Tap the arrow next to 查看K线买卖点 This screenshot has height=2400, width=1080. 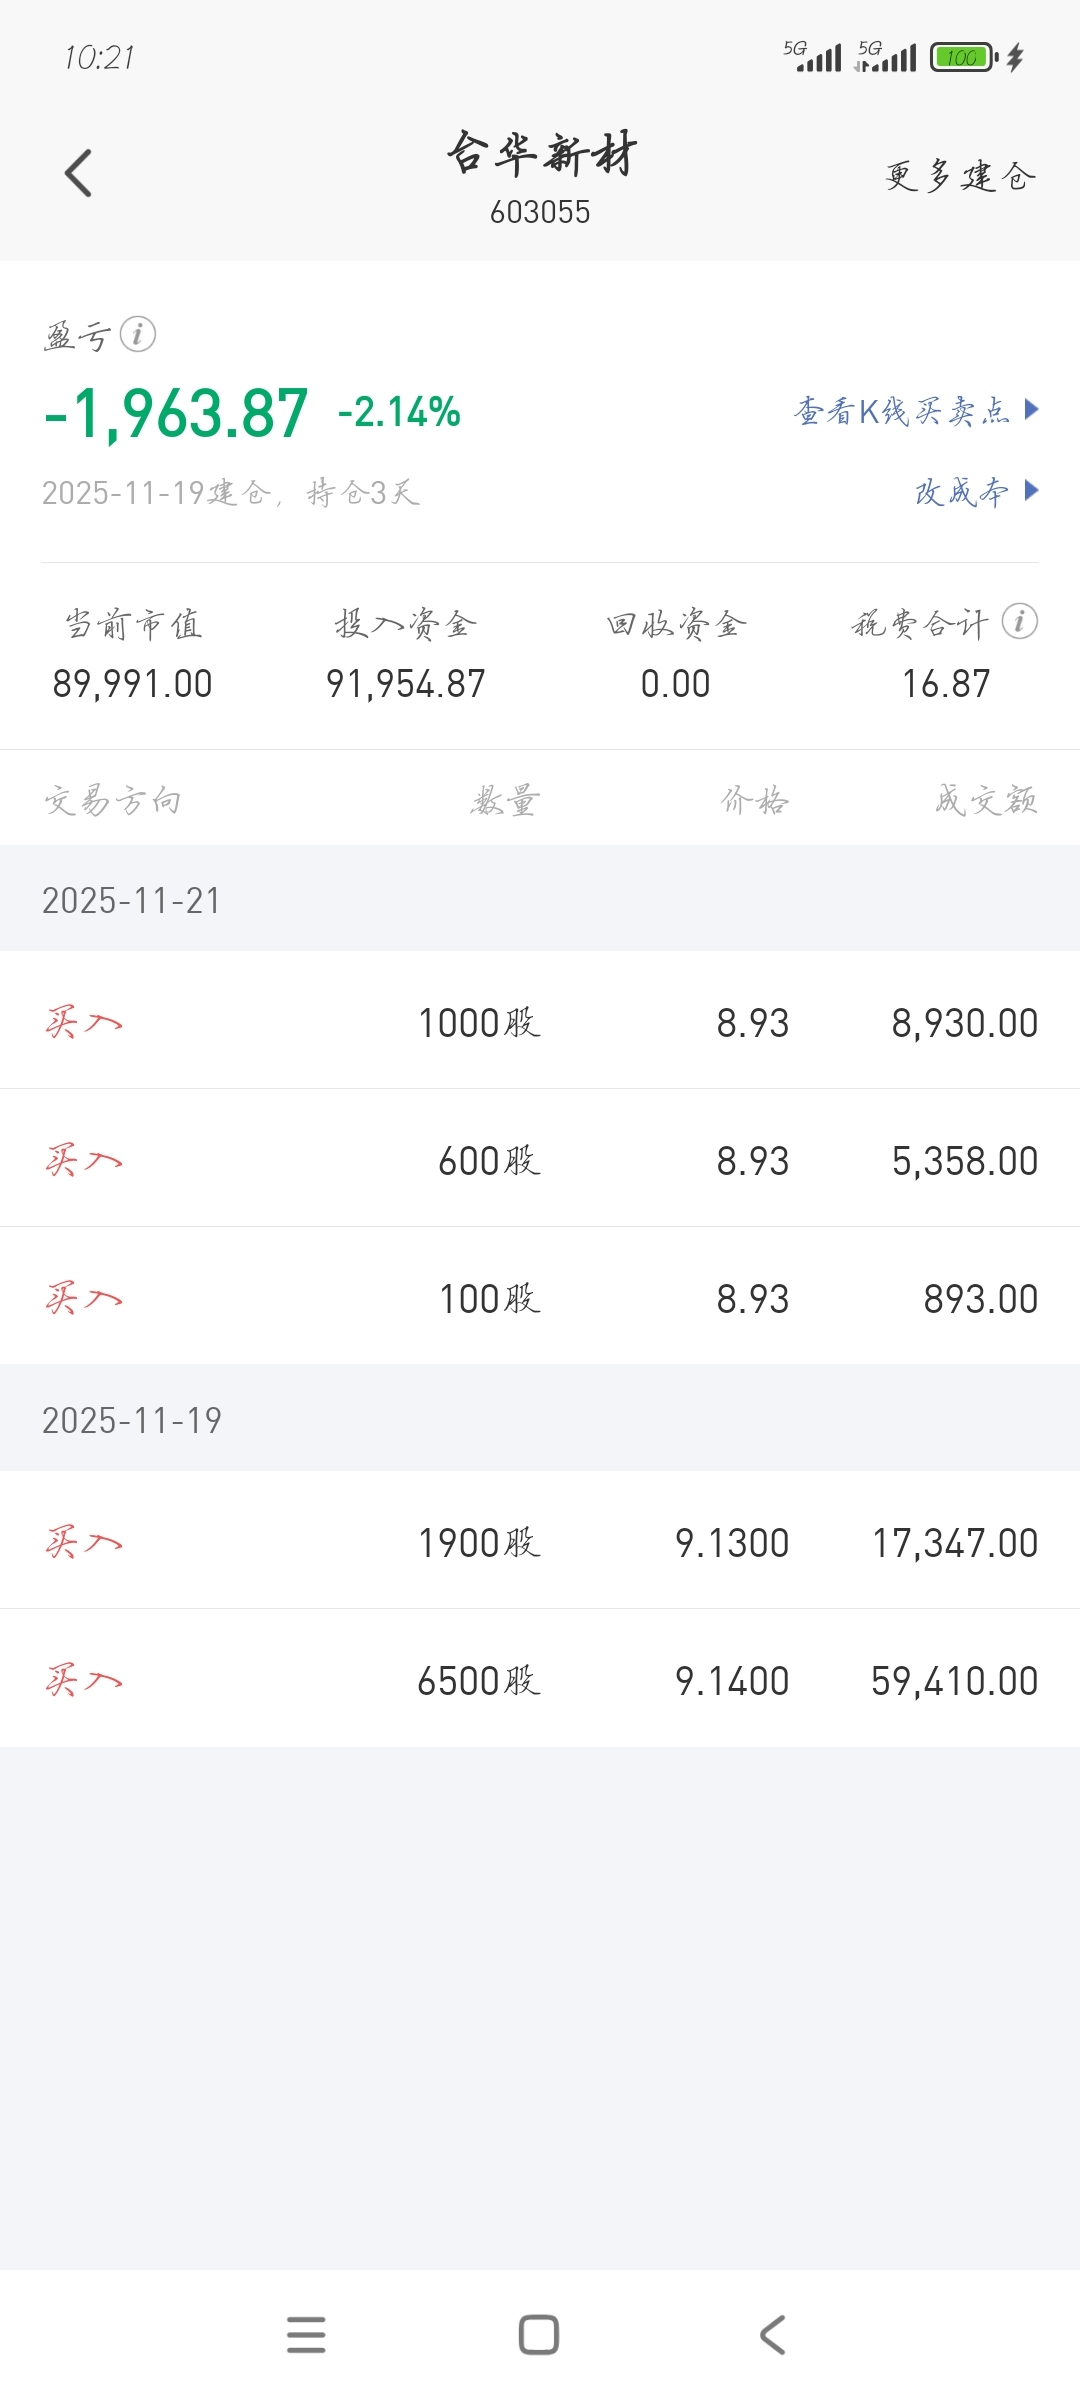click(1032, 409)
